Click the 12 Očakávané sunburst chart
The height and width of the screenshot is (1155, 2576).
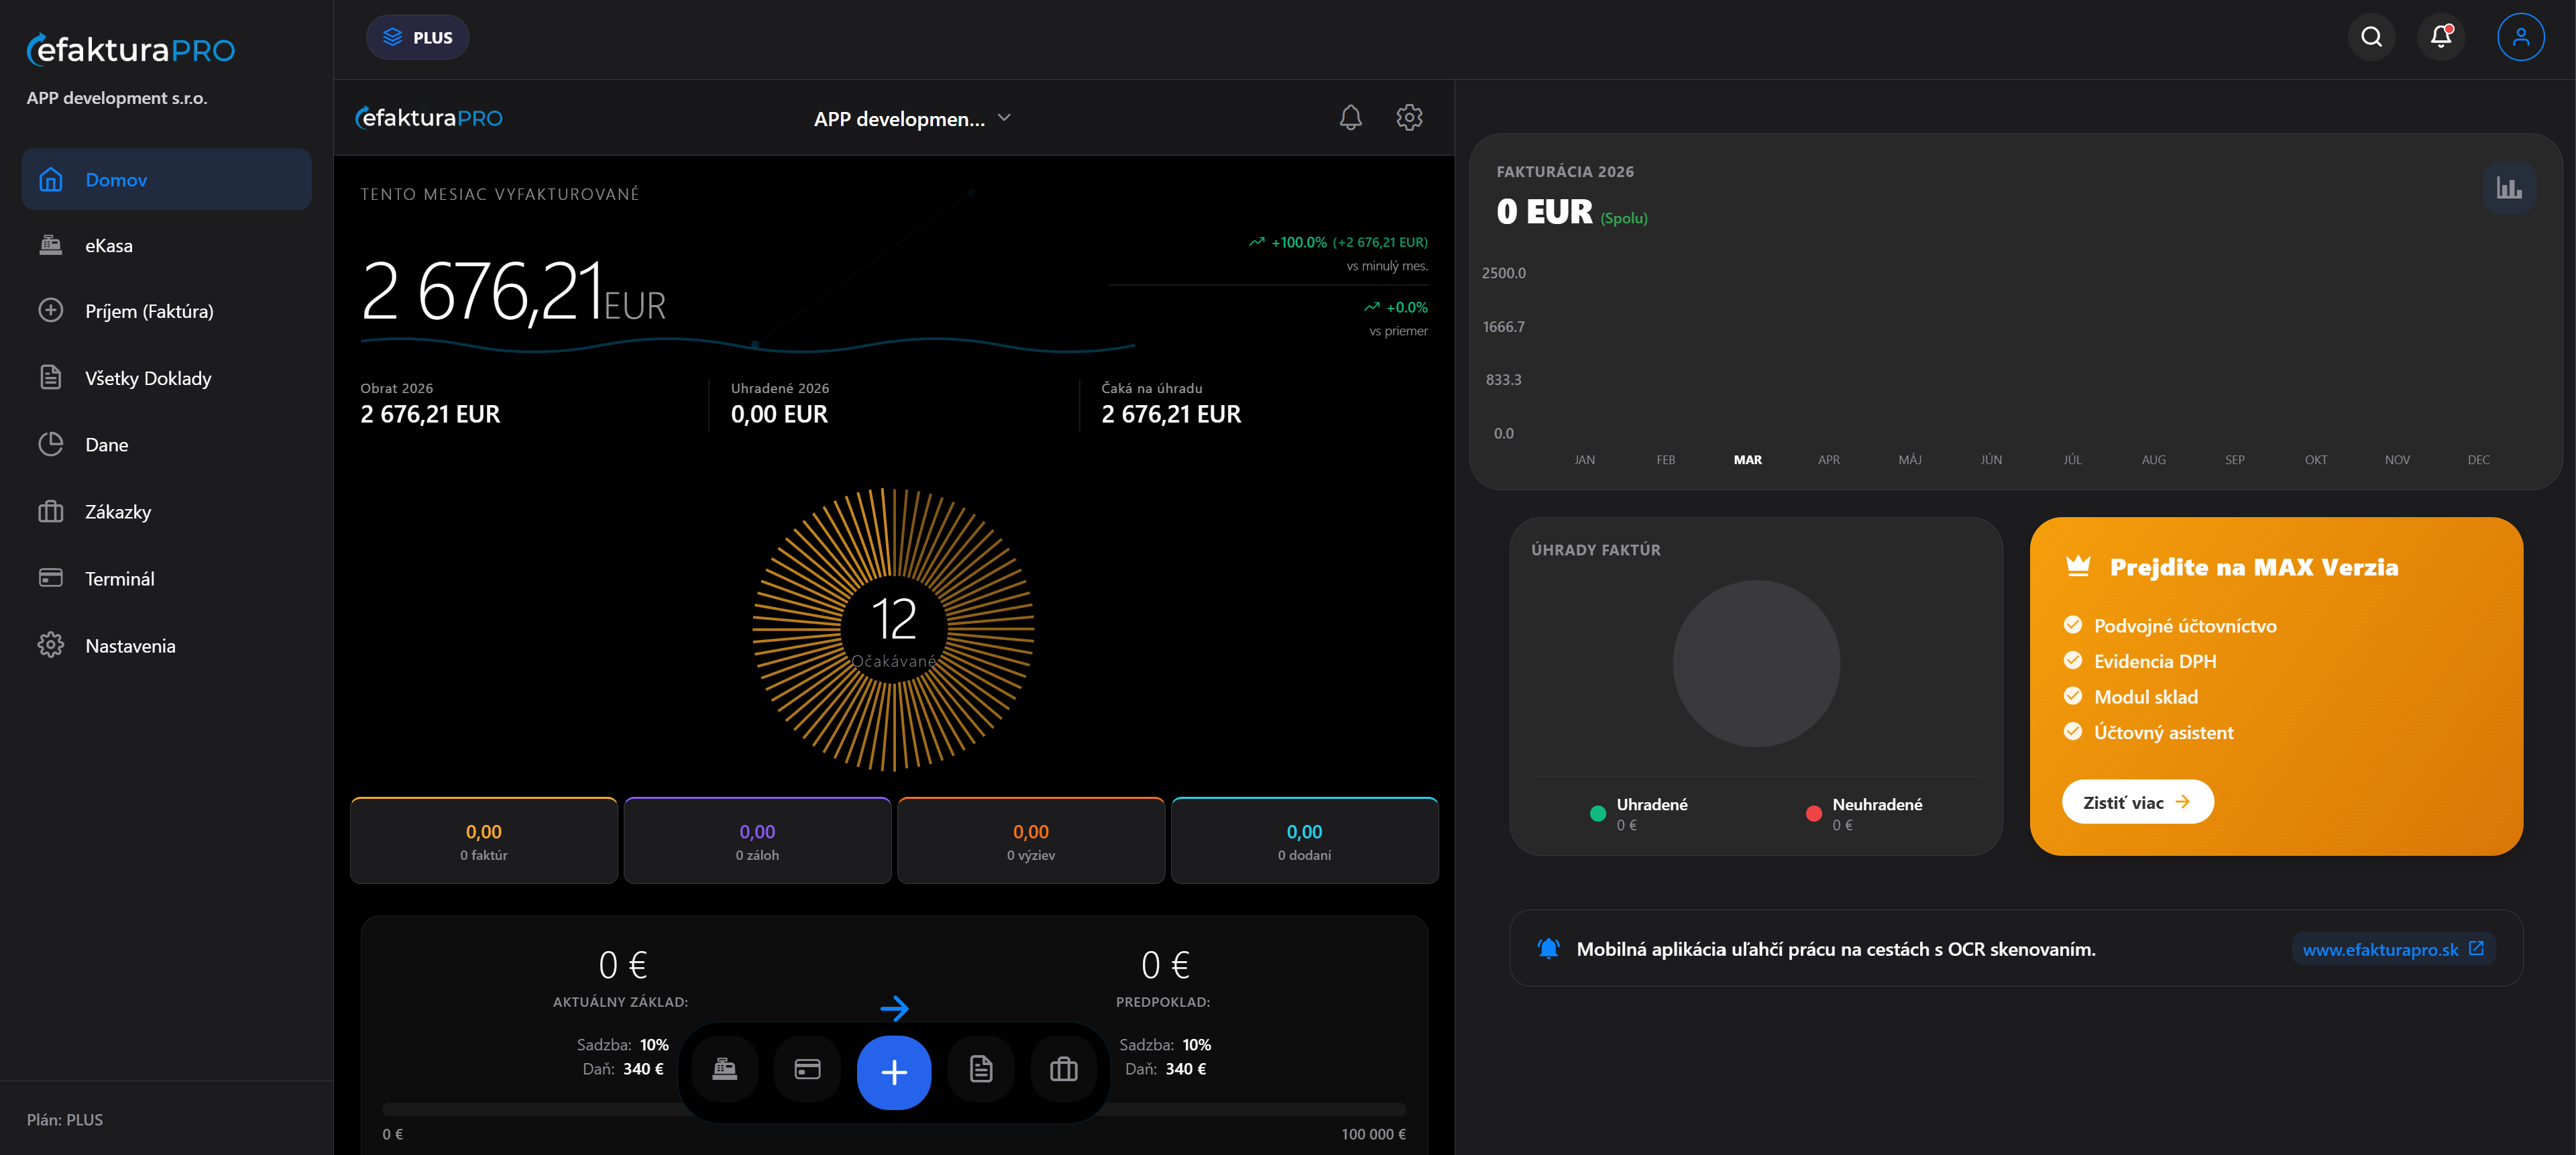click(893, 630)
